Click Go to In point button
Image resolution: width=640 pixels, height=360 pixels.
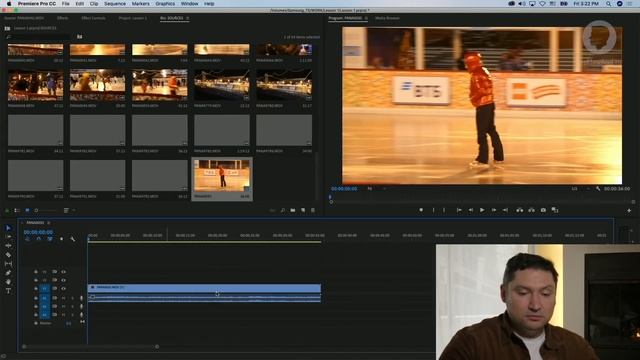click(459, 210)
